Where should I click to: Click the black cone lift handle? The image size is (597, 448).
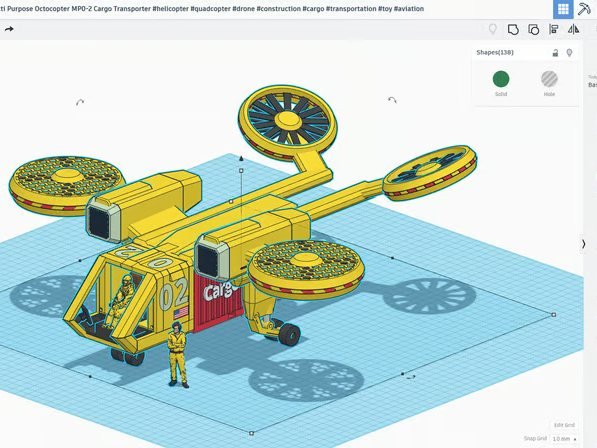click(241, 158)
